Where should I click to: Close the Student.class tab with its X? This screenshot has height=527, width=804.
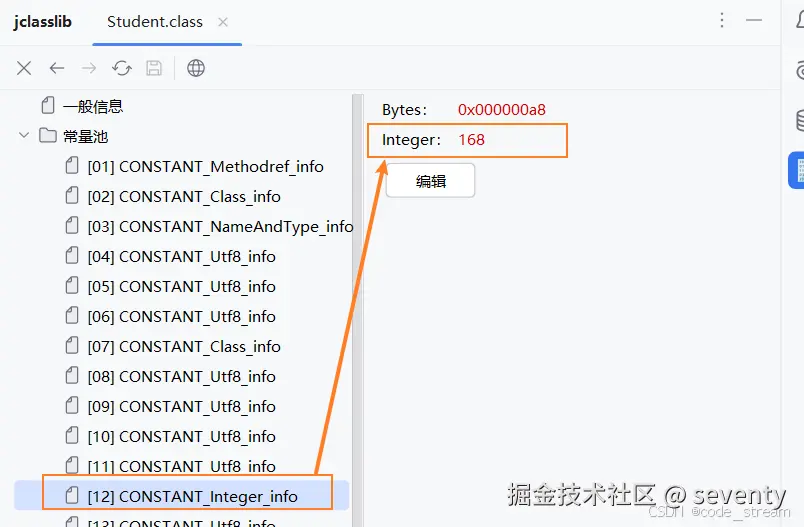[223, 22]
